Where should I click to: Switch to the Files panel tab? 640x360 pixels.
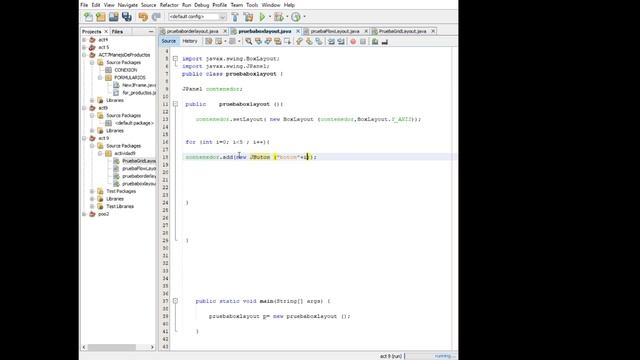click(117, 31)
